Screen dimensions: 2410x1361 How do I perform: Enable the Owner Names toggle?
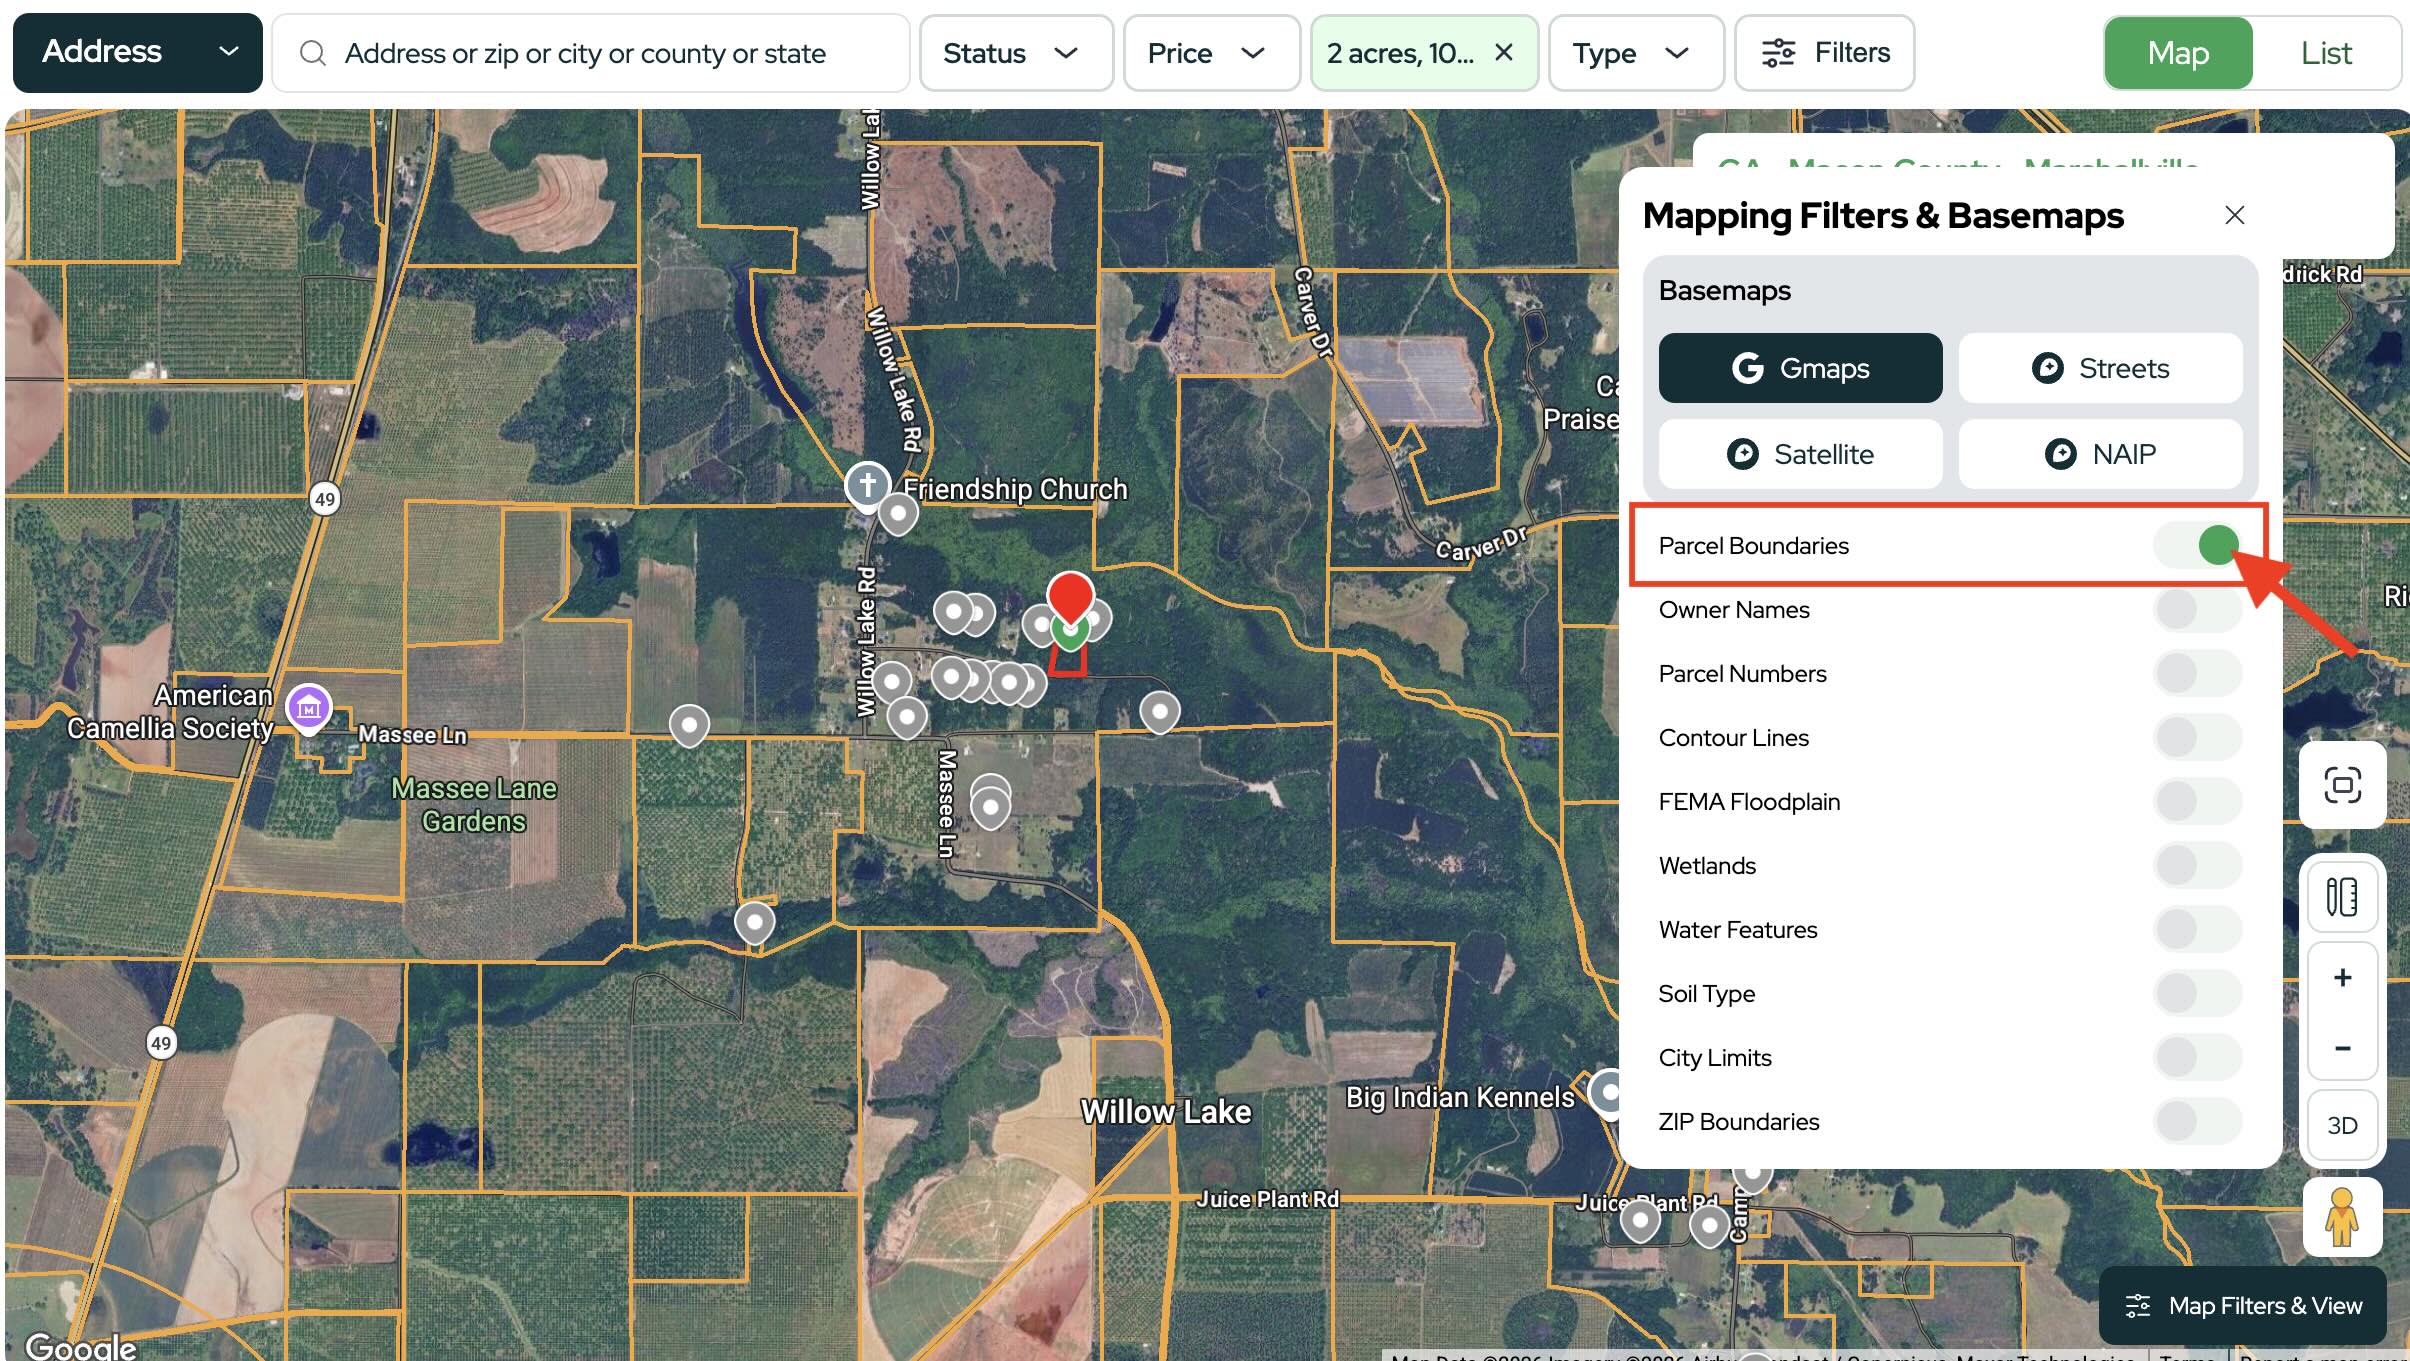[2198, 609]
